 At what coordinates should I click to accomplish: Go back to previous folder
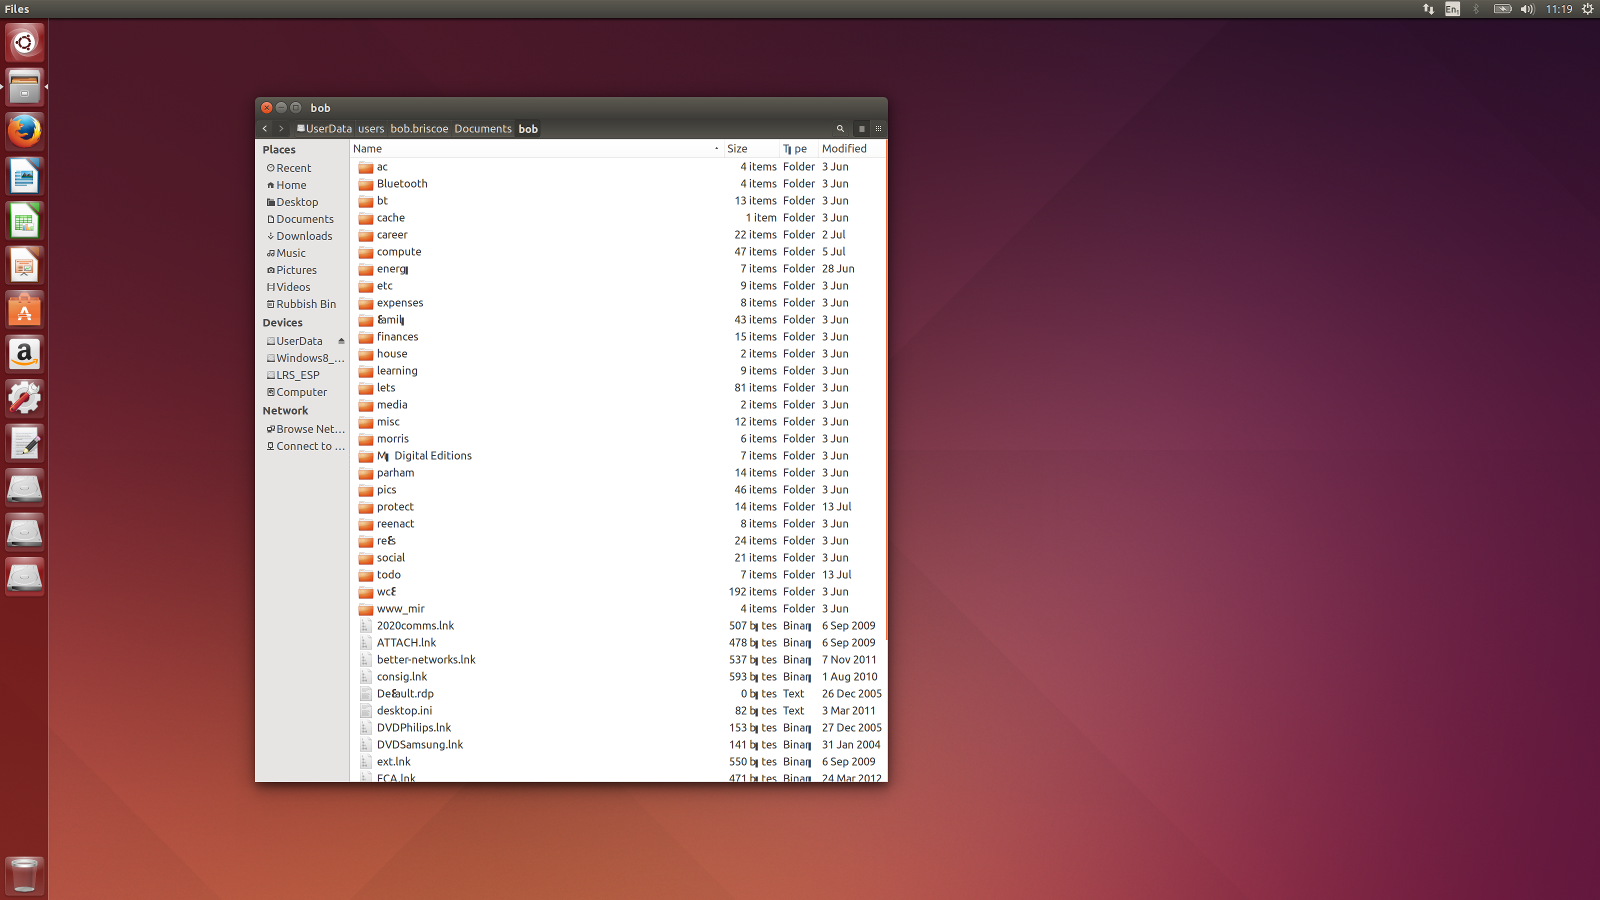pyautogui.click(x=265, y=129)
